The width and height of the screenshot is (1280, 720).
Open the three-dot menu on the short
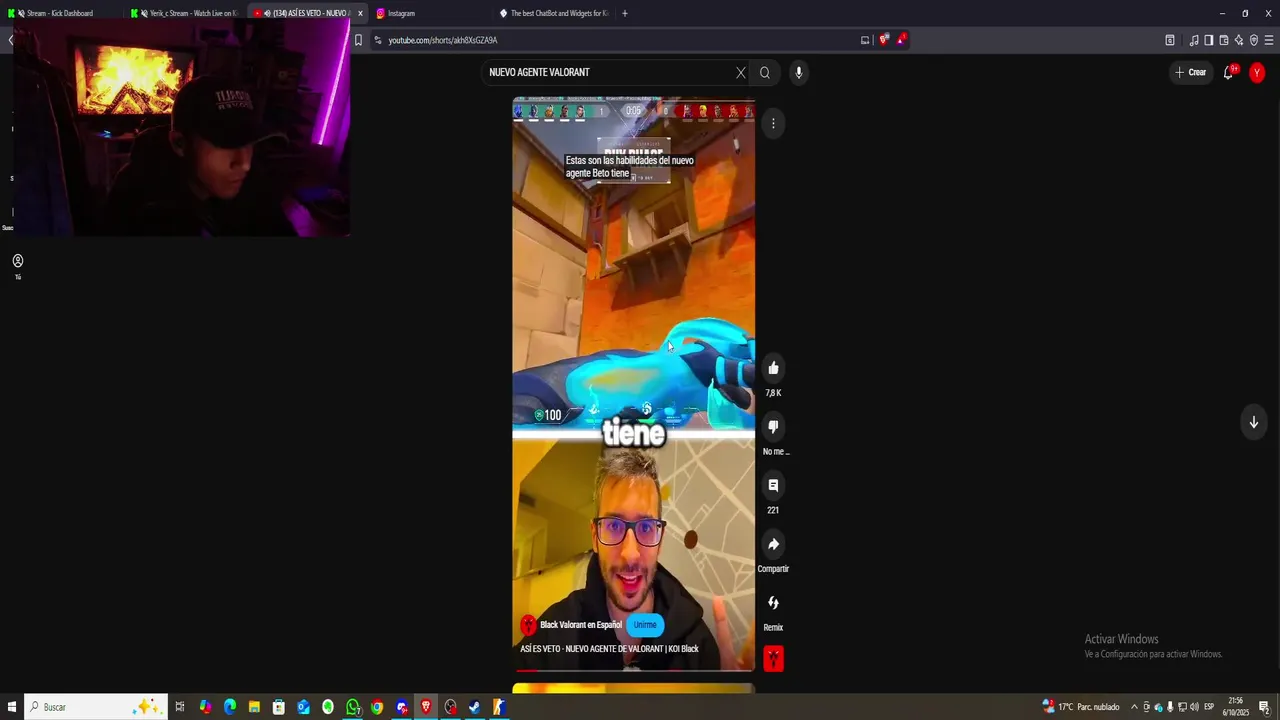tap(773, 123)
